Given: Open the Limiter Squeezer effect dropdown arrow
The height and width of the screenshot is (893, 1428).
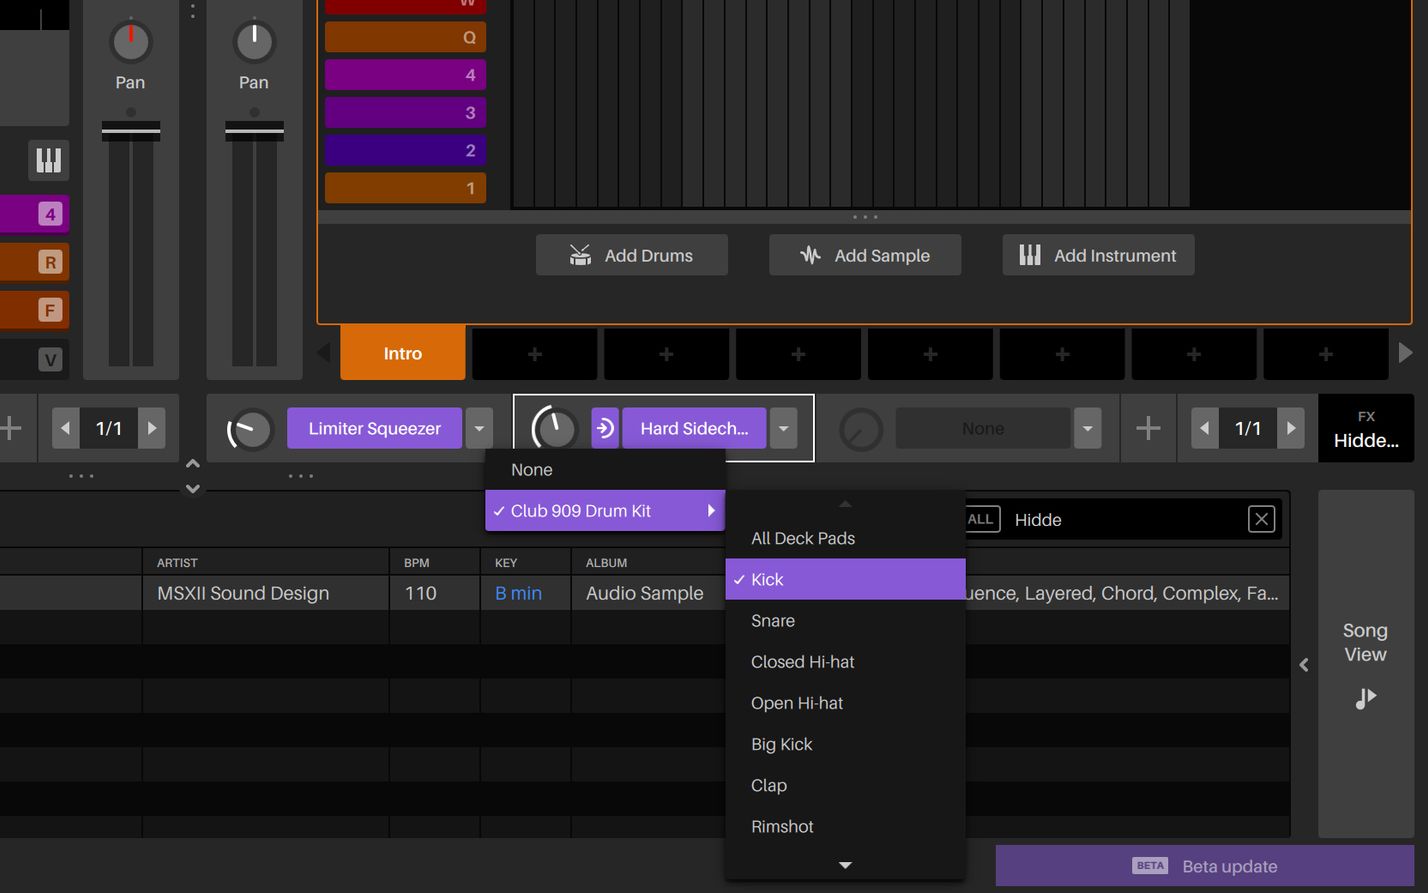Looking at the screenshot, I should (479, 427).
